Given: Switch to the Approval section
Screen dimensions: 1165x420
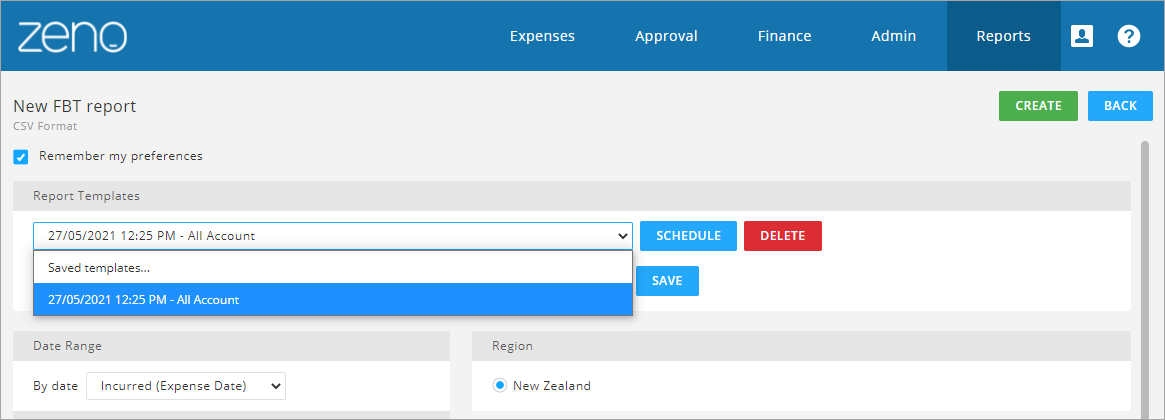Looking at the screenshot, I should tap(666, 36).
